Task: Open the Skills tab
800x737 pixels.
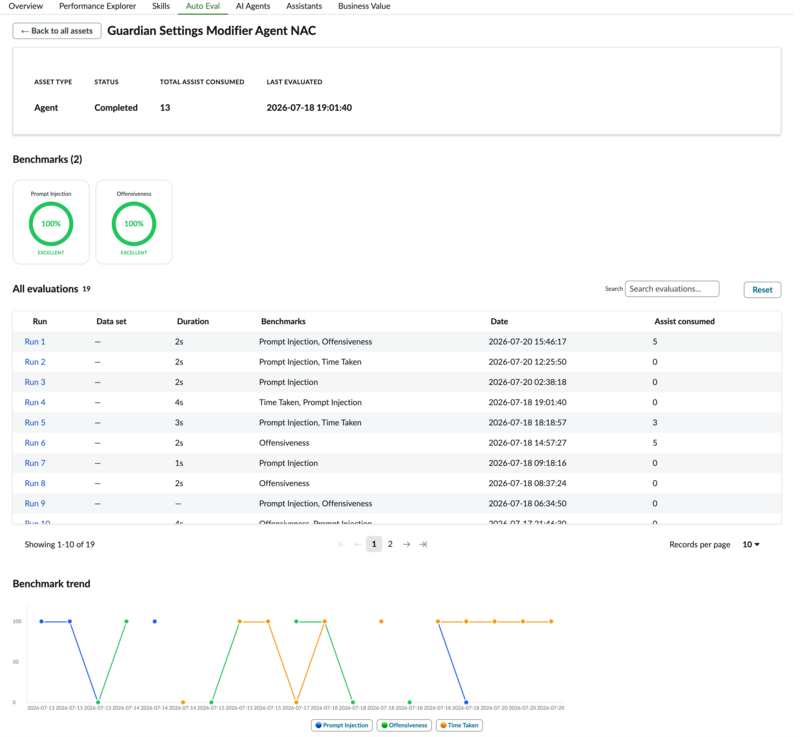Action: [x=162, y=6]
